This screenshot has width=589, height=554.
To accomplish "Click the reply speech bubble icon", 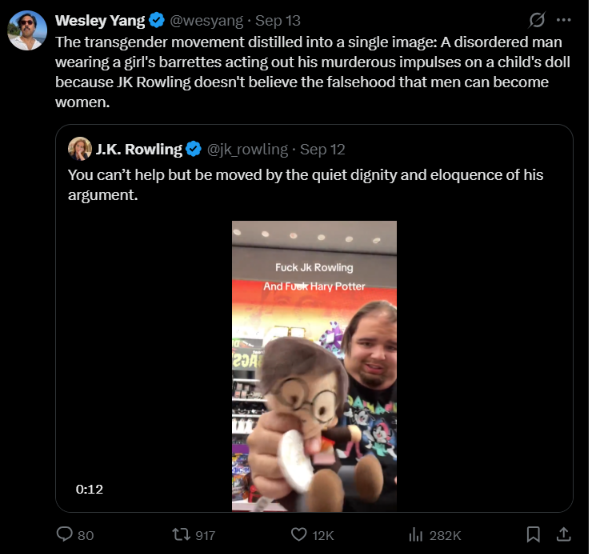I will point(64,534).
